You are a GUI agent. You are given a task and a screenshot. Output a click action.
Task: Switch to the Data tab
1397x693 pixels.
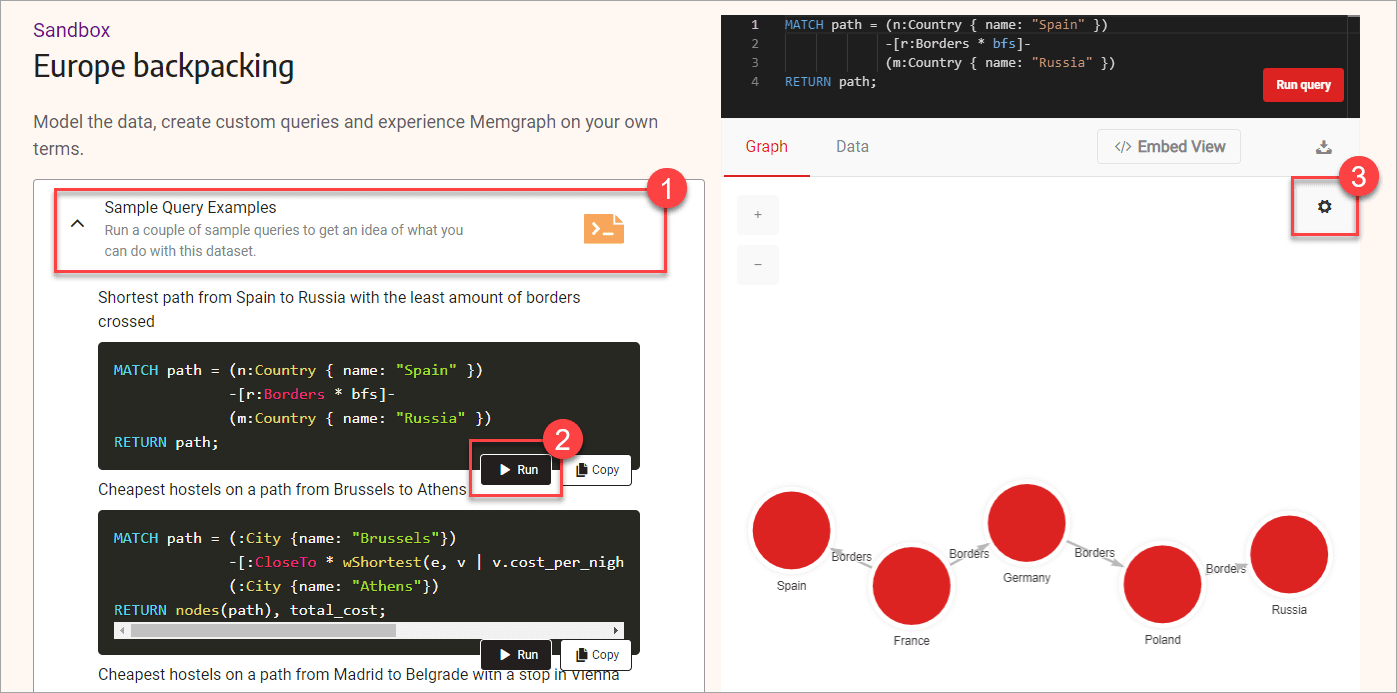[852, 147]
